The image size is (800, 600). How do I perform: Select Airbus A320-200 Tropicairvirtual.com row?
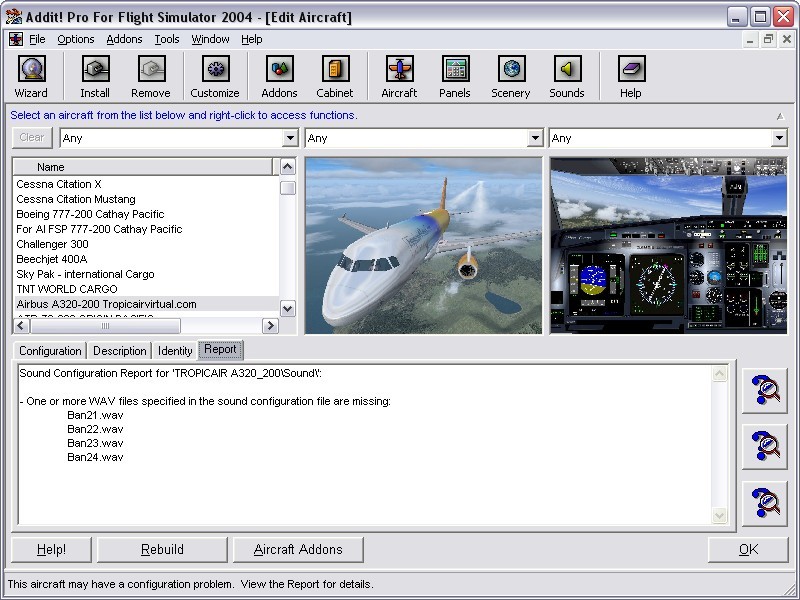coord(147,304)
